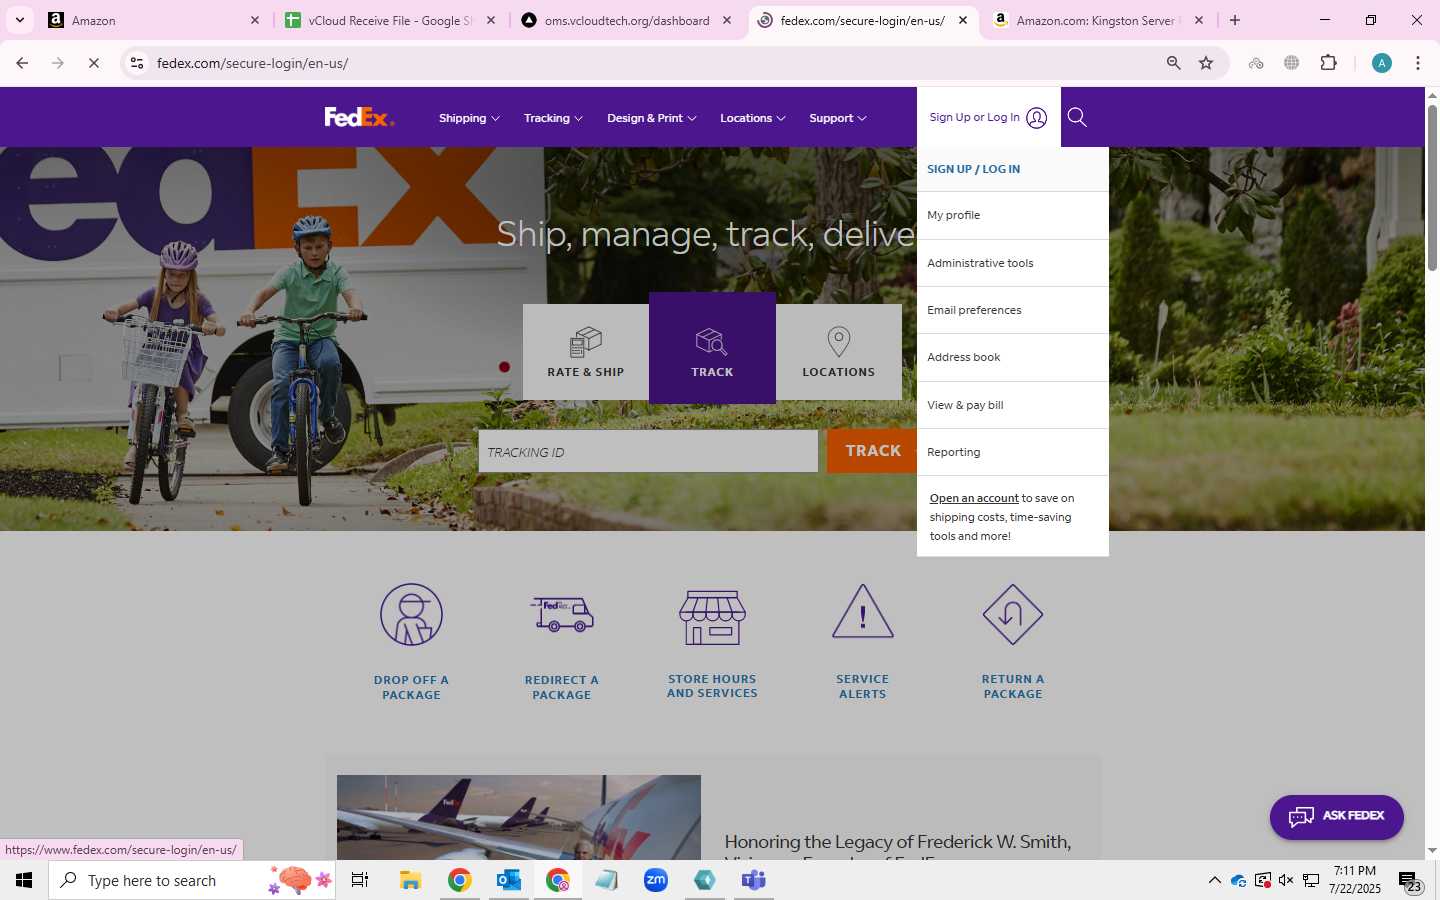Open Outlook from taskbar
Image resolution: width=1440 pixels, height=900 pixels.
(x=508, y=880)
